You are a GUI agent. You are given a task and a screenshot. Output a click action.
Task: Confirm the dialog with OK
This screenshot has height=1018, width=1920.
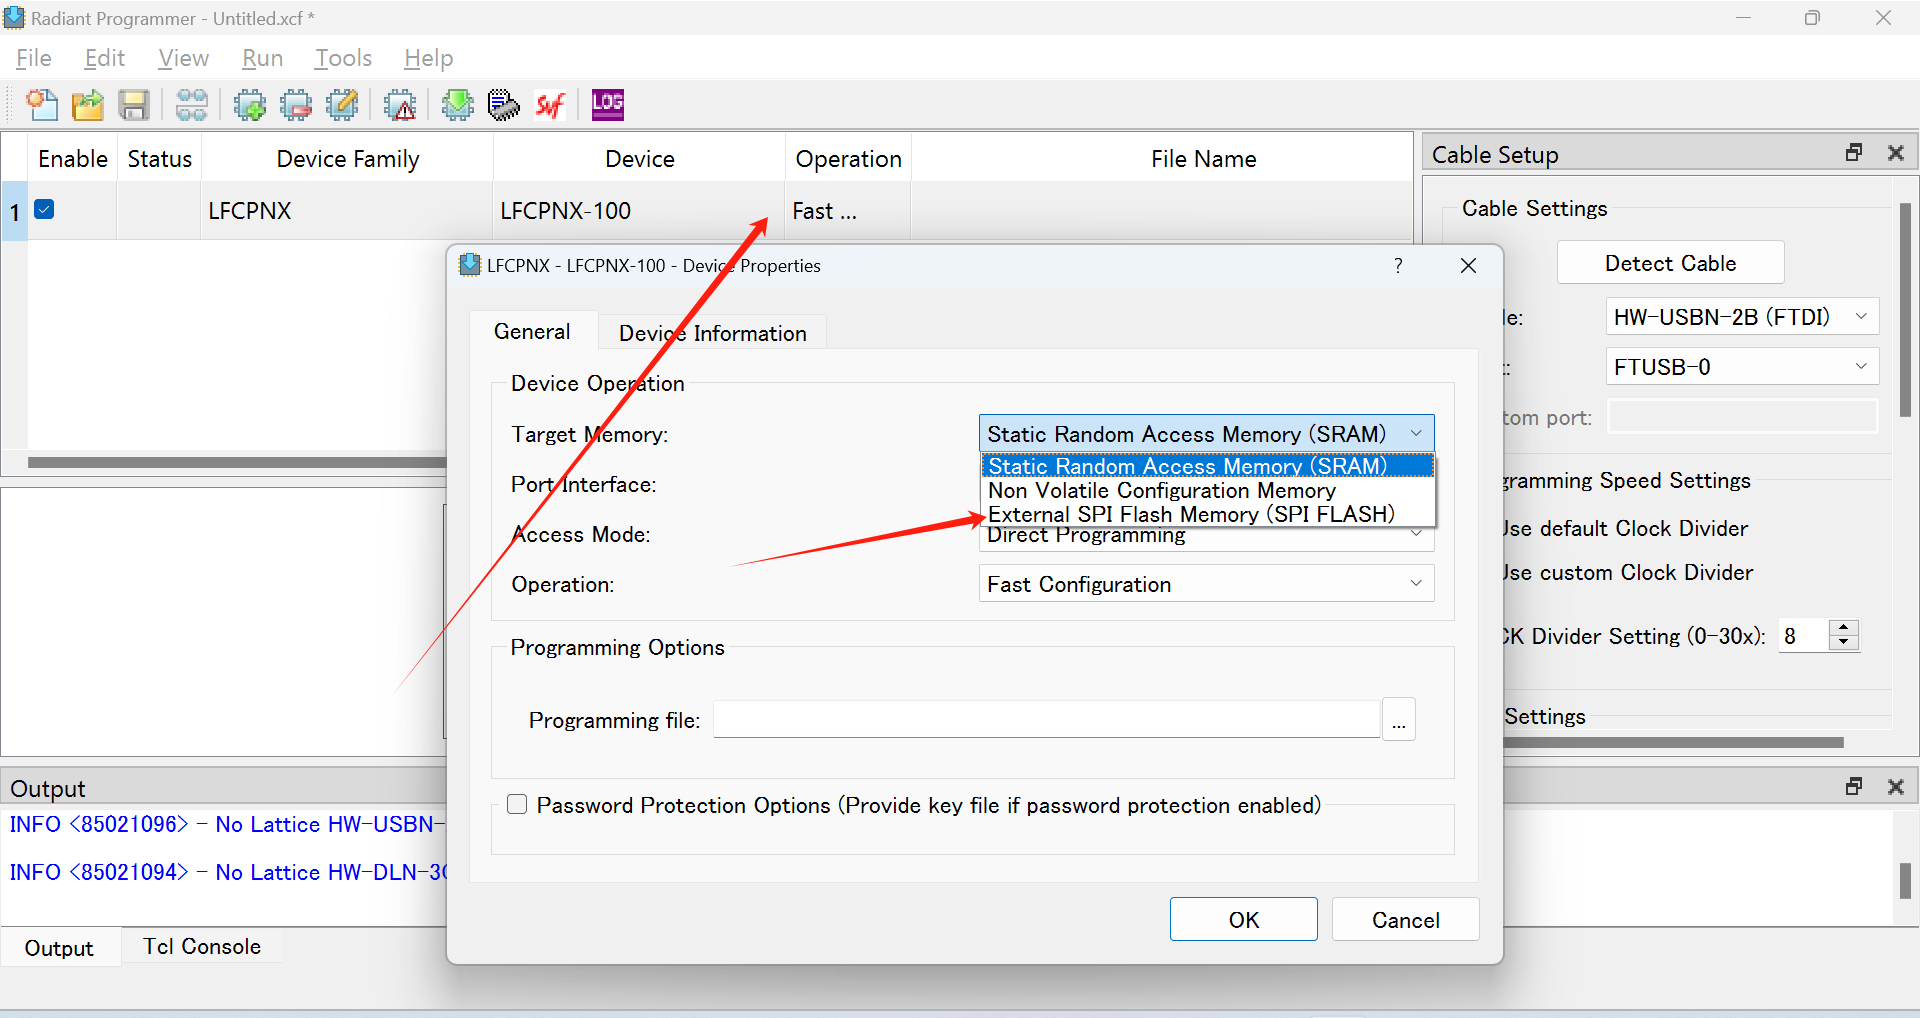pyautogui.click(x=1244, y=920)
